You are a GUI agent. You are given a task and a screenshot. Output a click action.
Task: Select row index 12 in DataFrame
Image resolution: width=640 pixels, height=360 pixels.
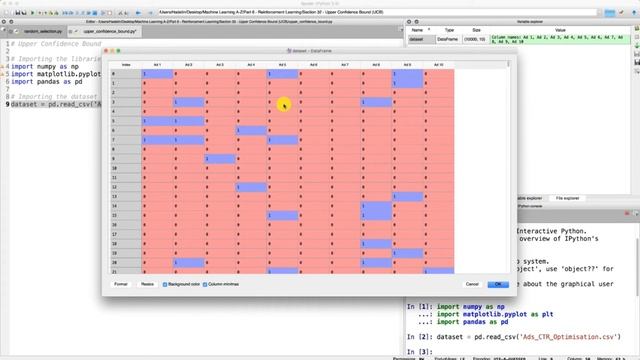(126, 187)
